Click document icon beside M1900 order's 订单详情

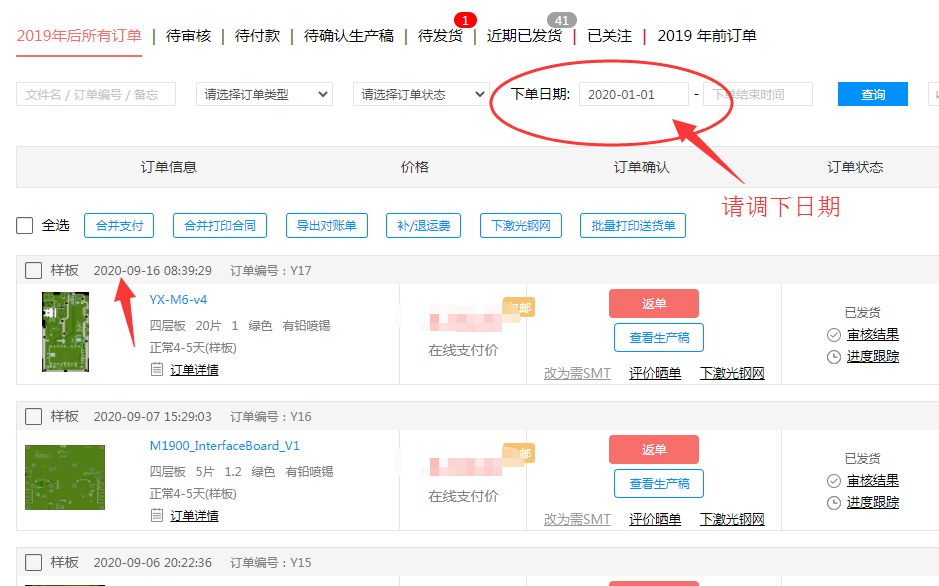tap(156, 516)
